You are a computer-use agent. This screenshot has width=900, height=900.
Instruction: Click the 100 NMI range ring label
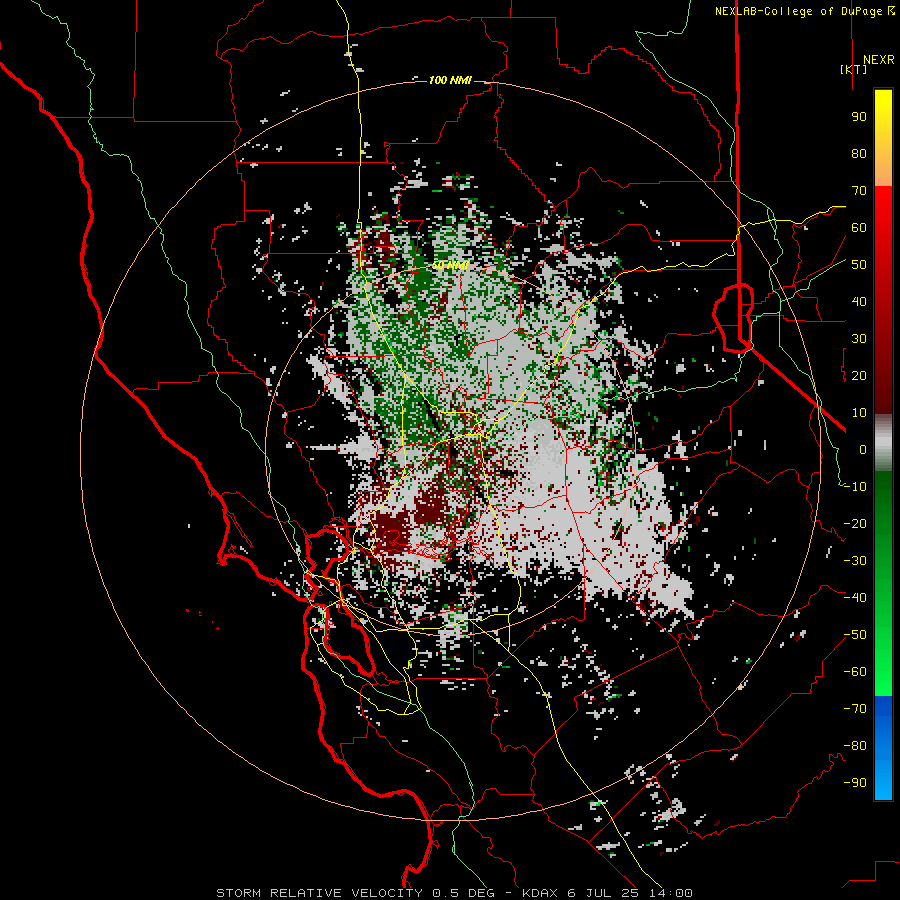[x=450, y=80]
